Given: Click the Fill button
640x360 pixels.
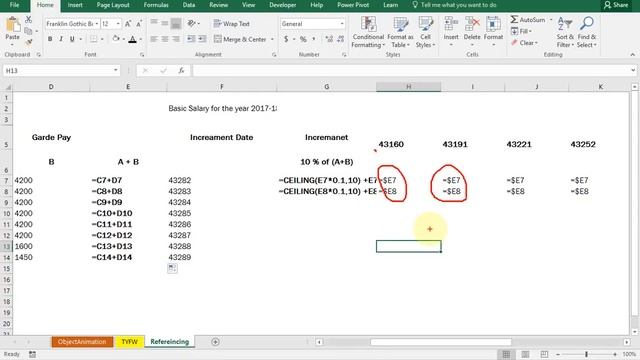Looking at the screenshot, I should (x=521, y=31).
